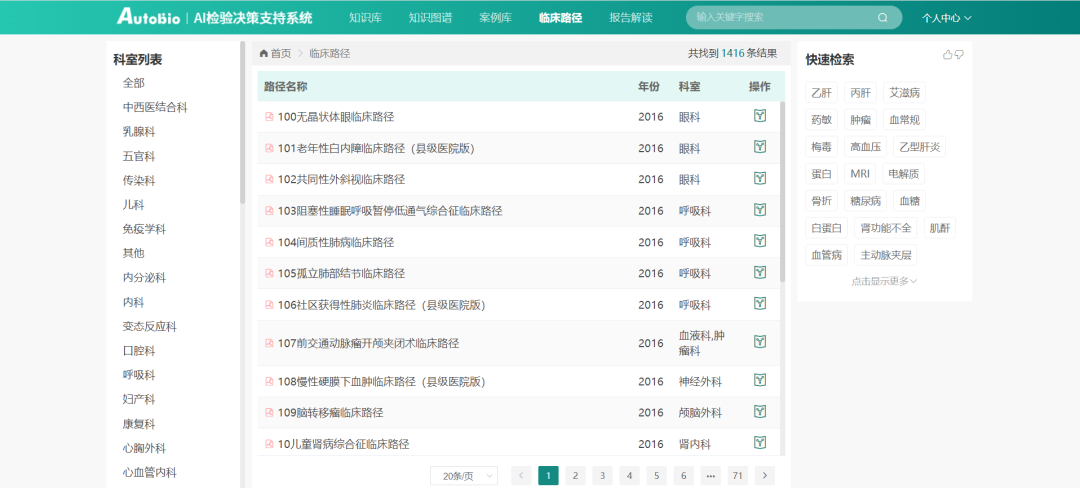
Task: Click operation icon for 100无晶状体眼临床路径
Action: pyautogui.click(x=760, y=116)
